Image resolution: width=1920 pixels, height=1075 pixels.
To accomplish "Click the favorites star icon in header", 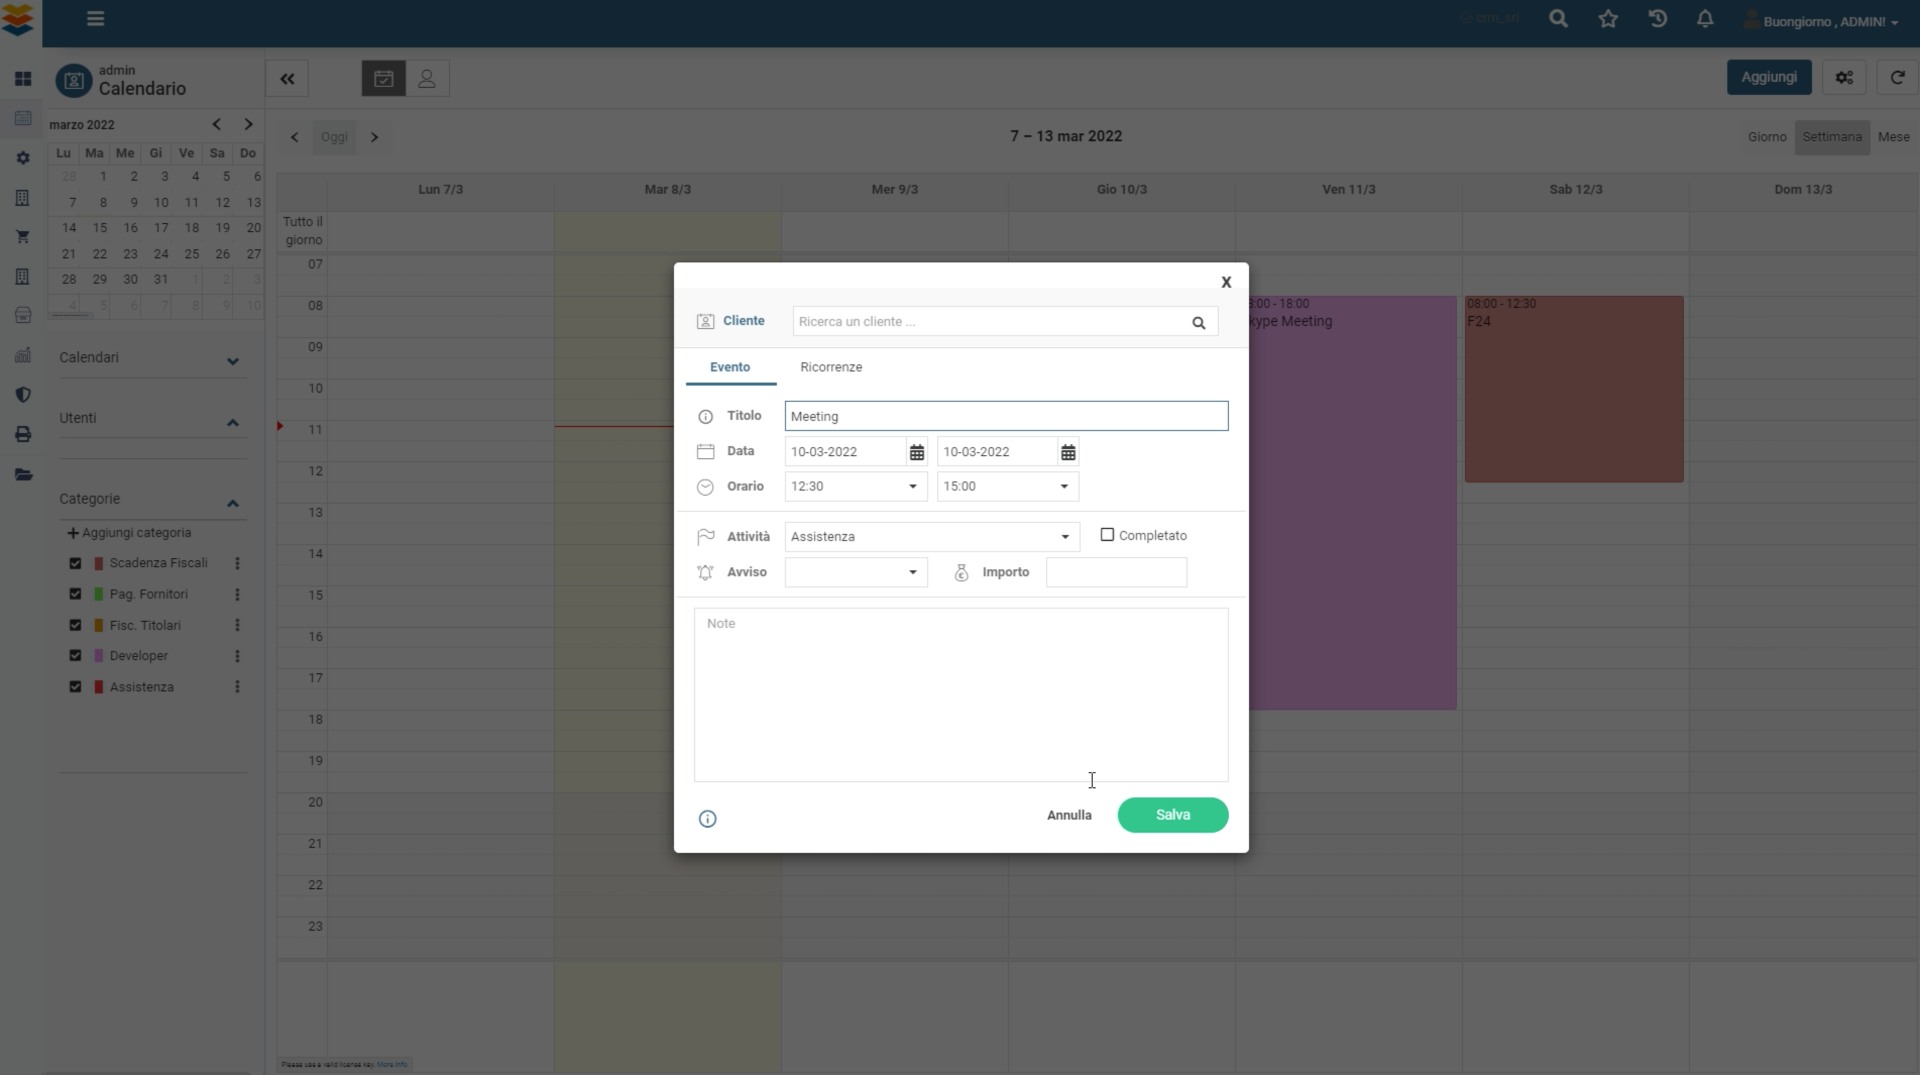I will click(1608, 19).
